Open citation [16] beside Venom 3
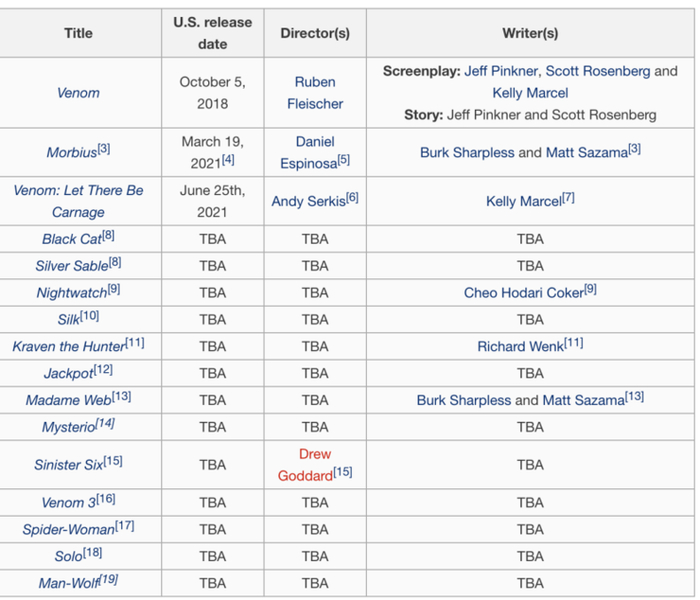Image resolution: width=700 pixels, height=600 pixels. coord(106,499)
